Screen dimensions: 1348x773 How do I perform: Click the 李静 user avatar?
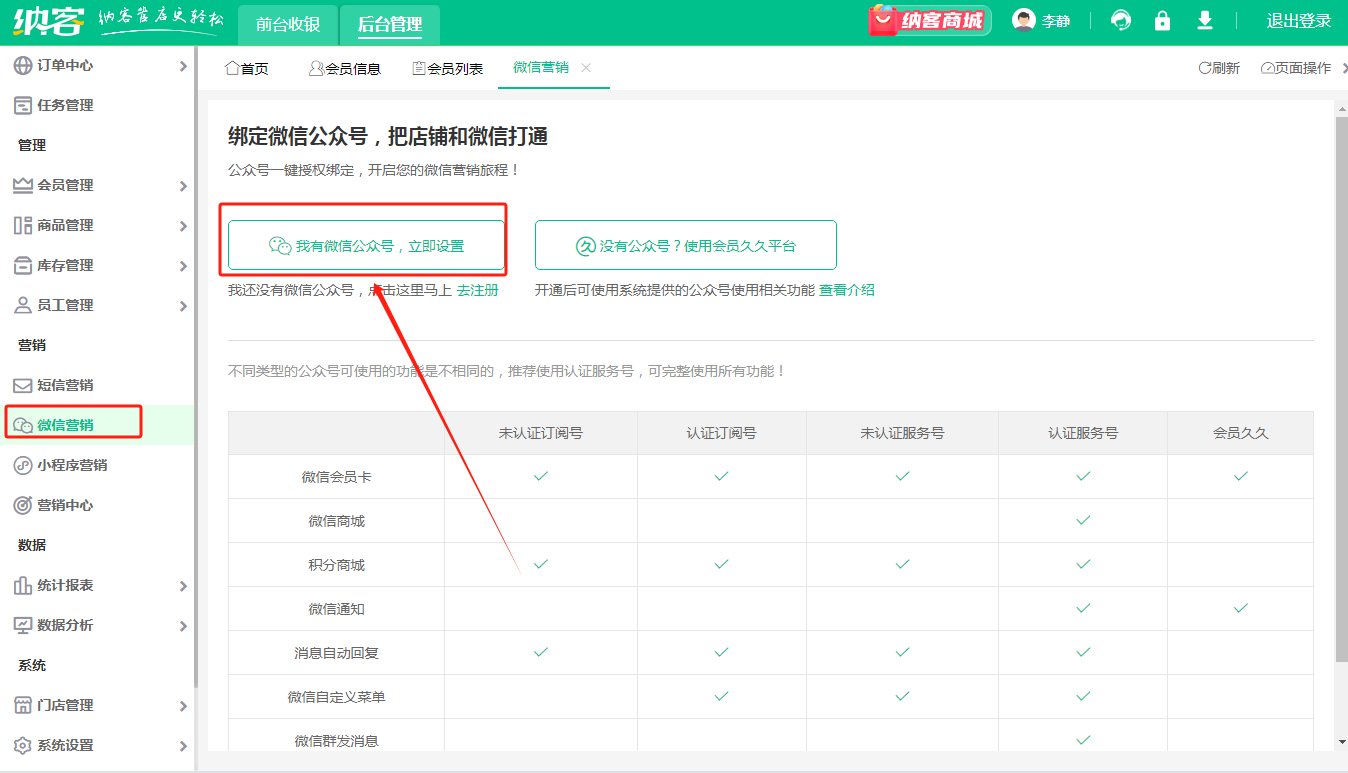click(1024, 21)
